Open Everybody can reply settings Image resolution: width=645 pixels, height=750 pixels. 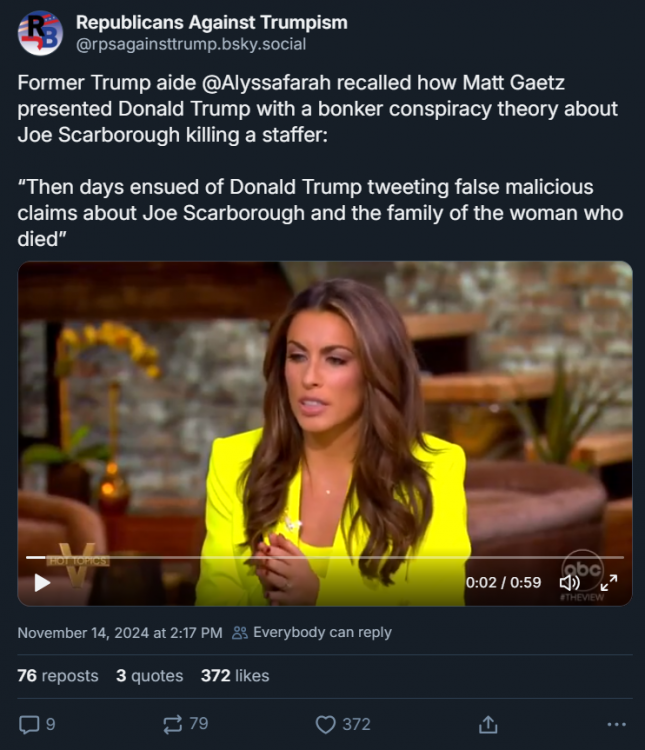click(322, 632)
